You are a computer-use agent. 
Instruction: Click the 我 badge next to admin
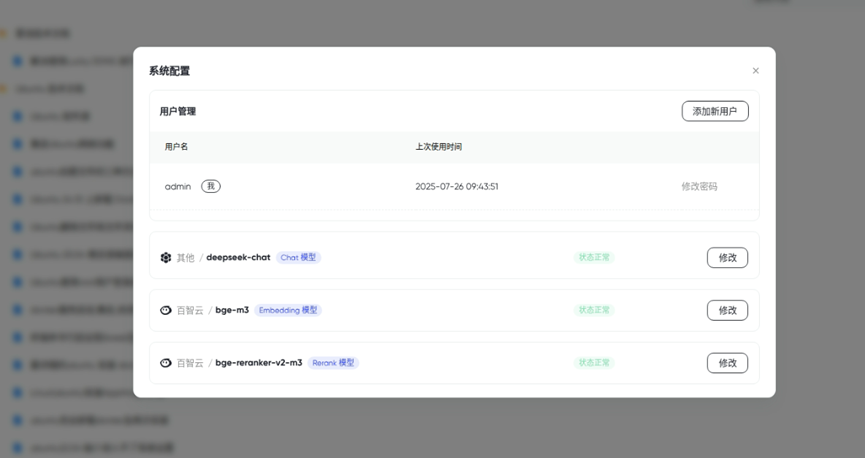(x=211, y=187)
